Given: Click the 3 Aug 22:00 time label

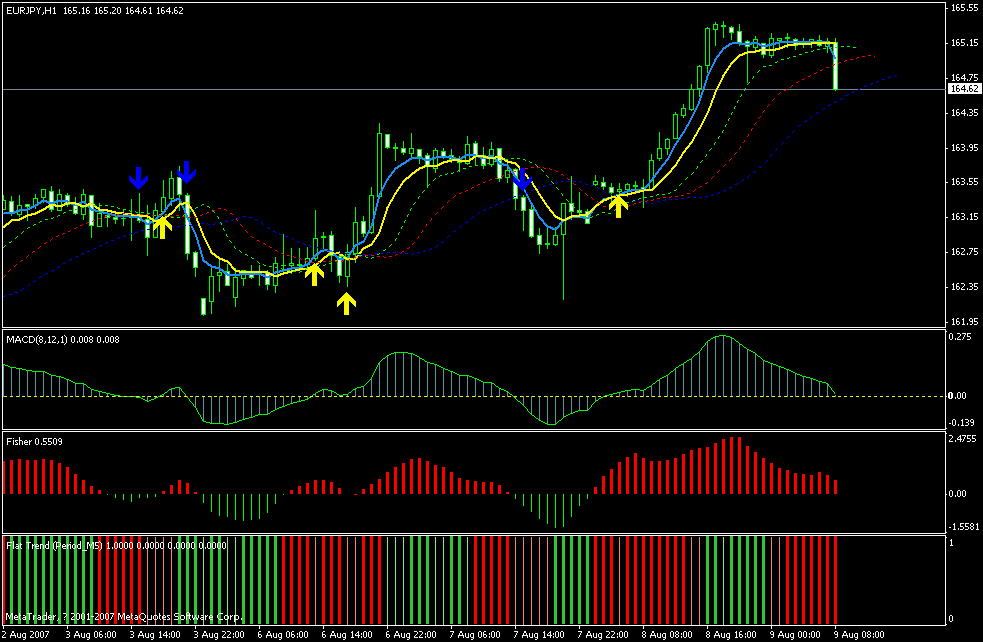Looking at the screenshot, I should coord(218,635).
